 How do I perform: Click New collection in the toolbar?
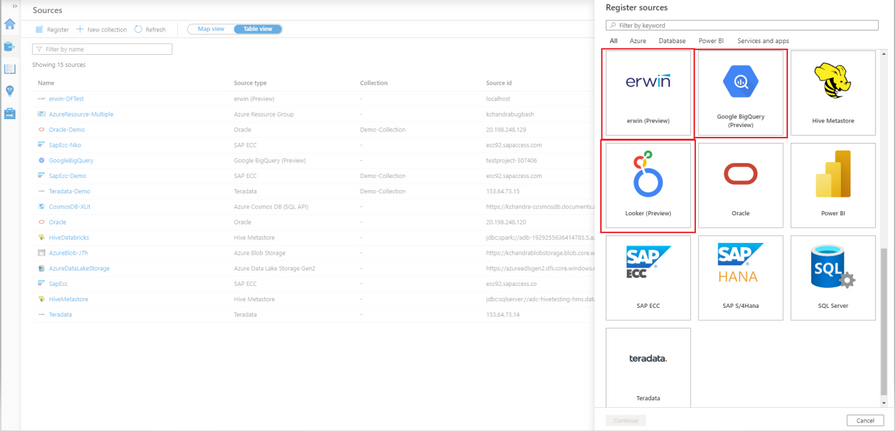(x=102, y=30)
